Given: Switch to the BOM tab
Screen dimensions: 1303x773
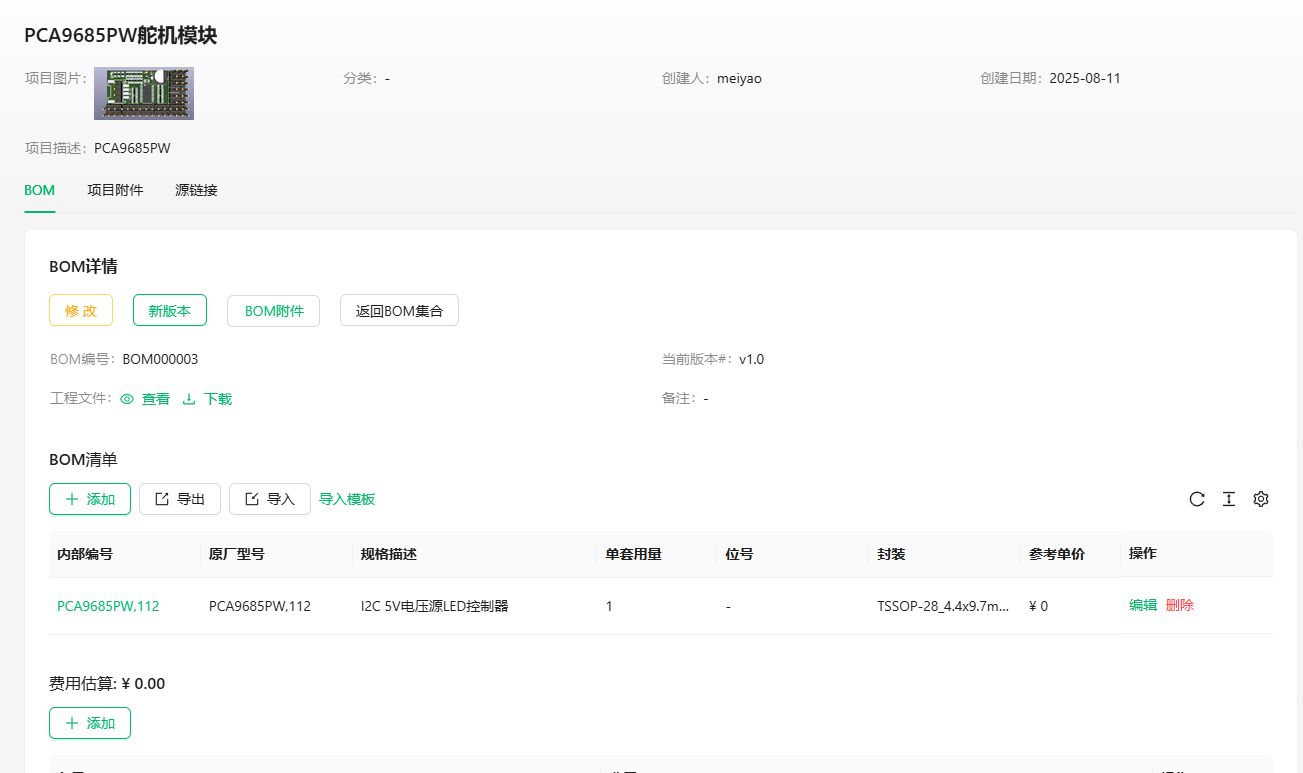Looking at the screenshot, I should (39, 190).
